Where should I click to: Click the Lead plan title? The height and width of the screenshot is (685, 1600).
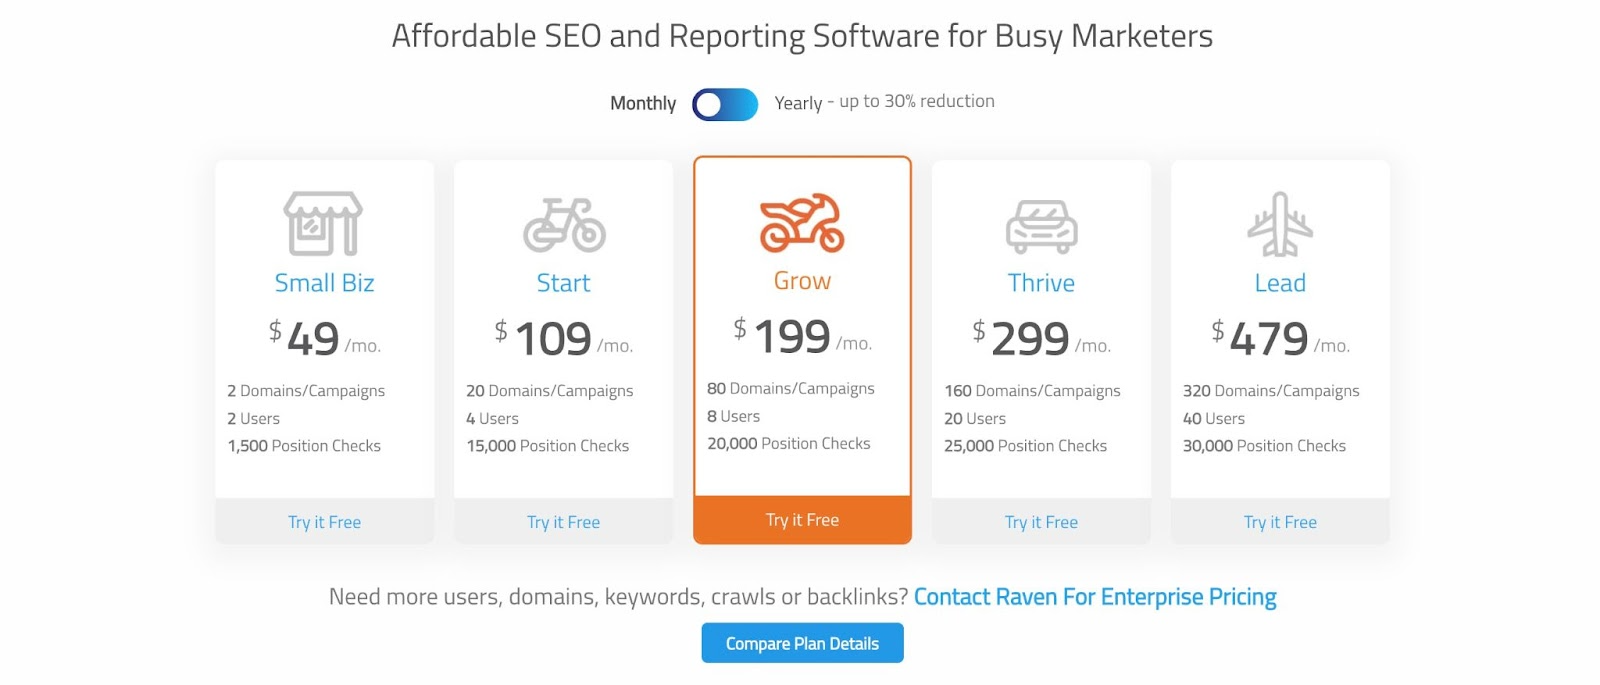click(x=1280, y=283)
